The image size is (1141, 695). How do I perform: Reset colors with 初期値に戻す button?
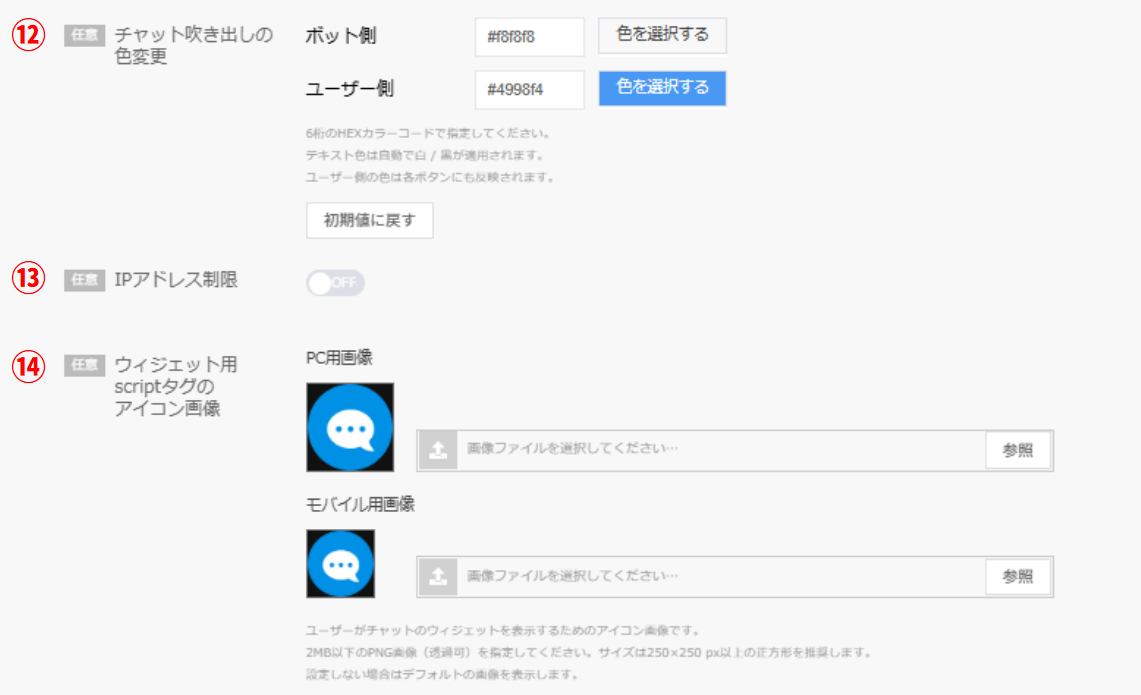[x=369, y=221]
